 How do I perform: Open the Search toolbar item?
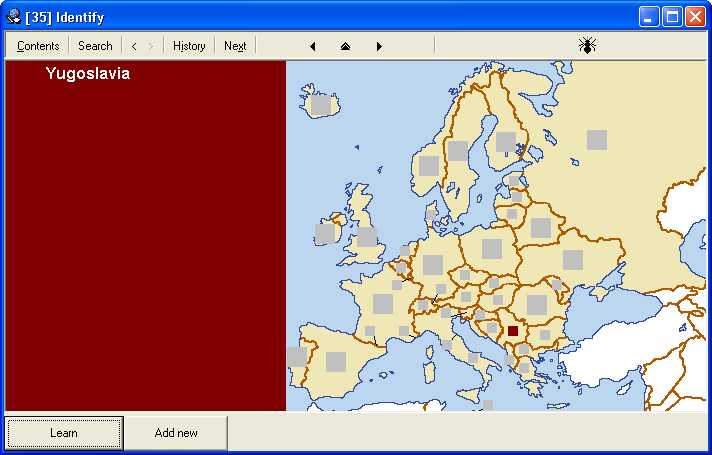95,46
